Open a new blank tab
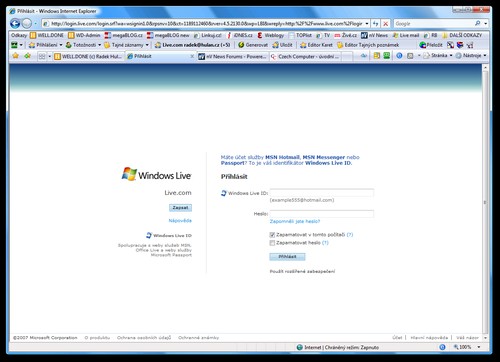The image size is (500, 362). pos(347,57)
